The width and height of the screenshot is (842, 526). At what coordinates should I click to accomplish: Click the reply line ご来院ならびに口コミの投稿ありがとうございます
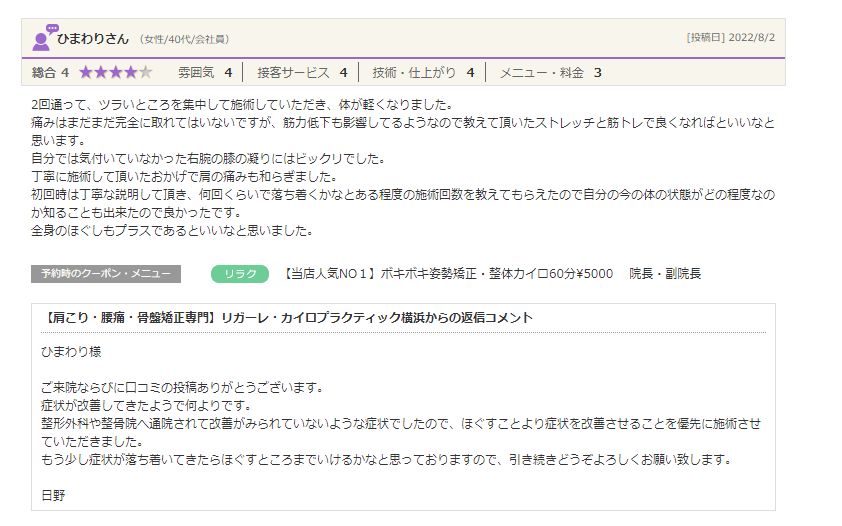click(183, 388)
